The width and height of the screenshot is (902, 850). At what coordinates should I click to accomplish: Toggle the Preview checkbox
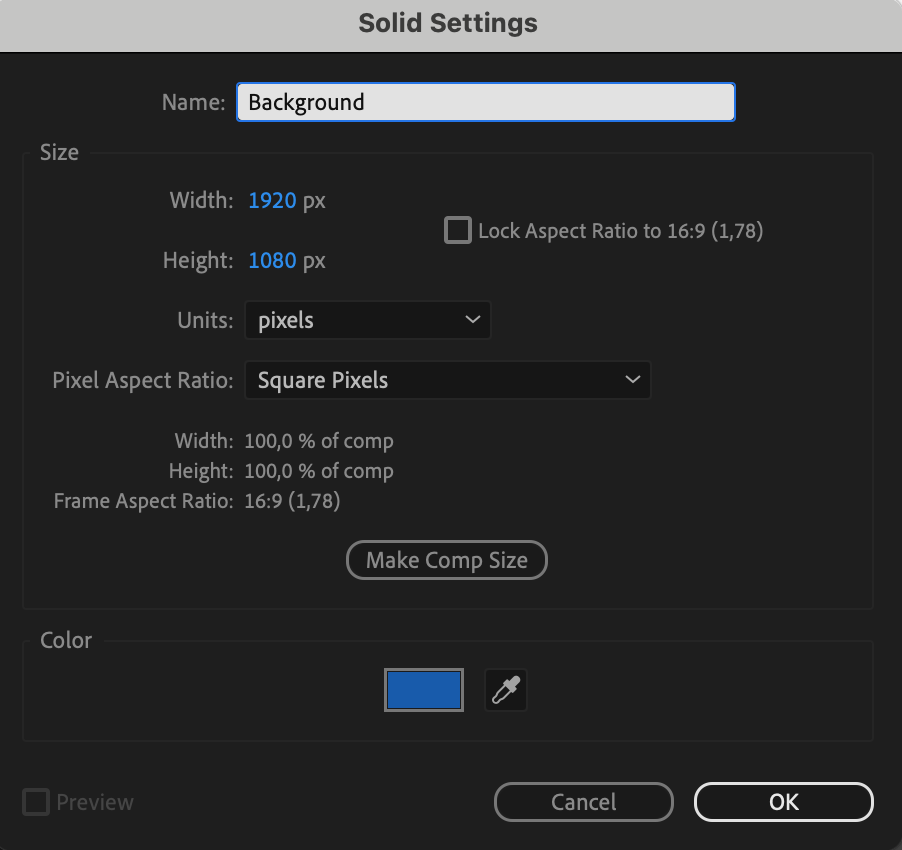36,802
